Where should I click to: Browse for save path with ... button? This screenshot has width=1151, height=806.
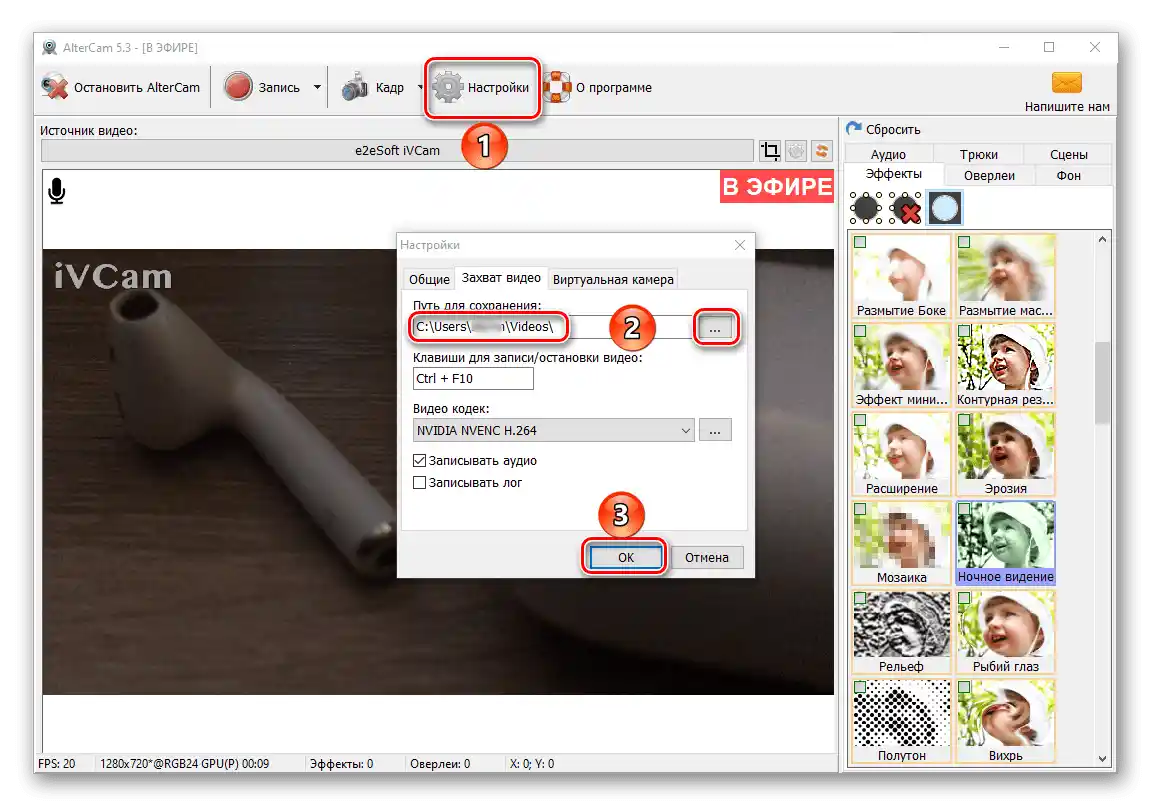(715, 327)
